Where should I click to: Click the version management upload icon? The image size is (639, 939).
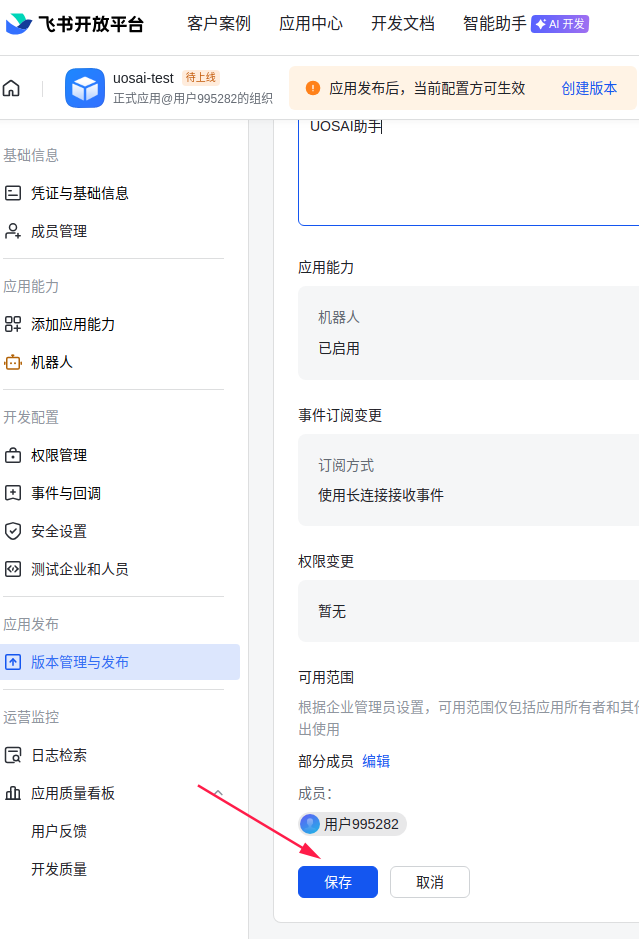[13, 662]
